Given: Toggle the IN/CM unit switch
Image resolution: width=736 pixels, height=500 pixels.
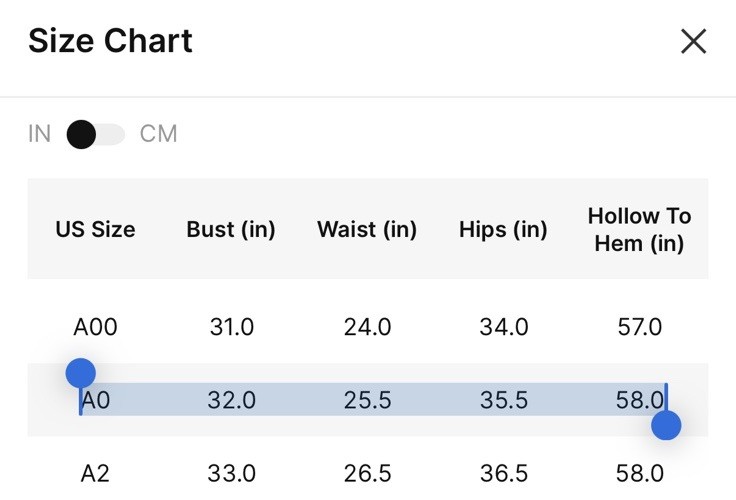Looking at the screenshot, I should click(x=96, y=134).
